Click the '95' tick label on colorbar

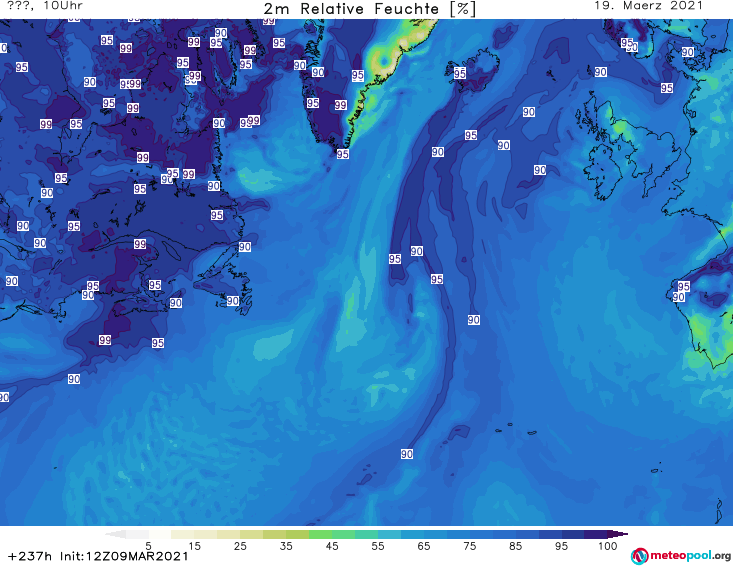click(561, 546)
